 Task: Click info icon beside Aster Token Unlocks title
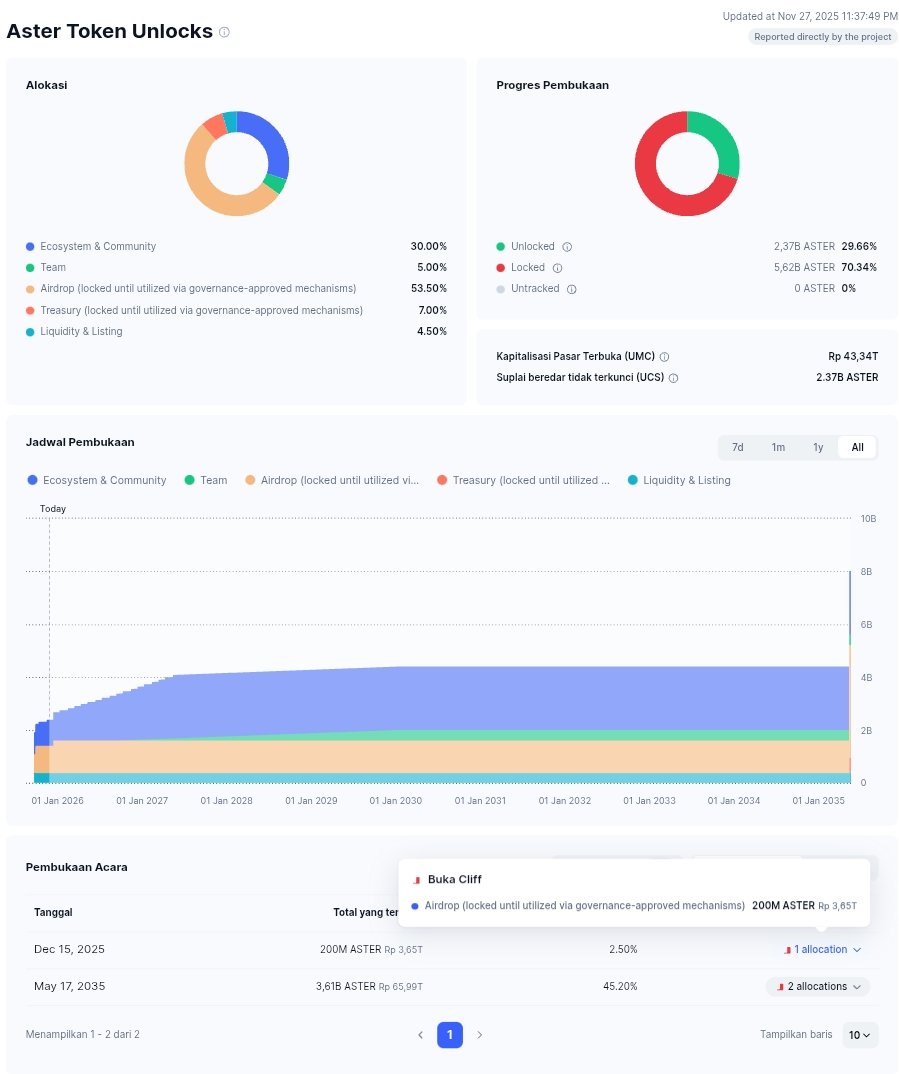224,32
